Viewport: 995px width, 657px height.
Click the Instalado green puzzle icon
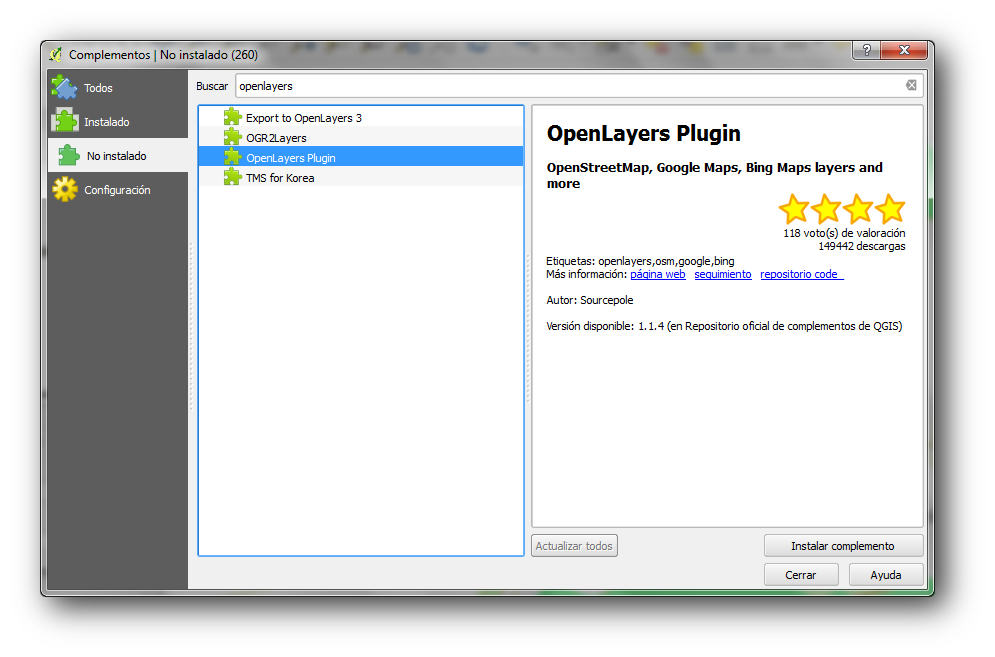click(x=64, y=121)
